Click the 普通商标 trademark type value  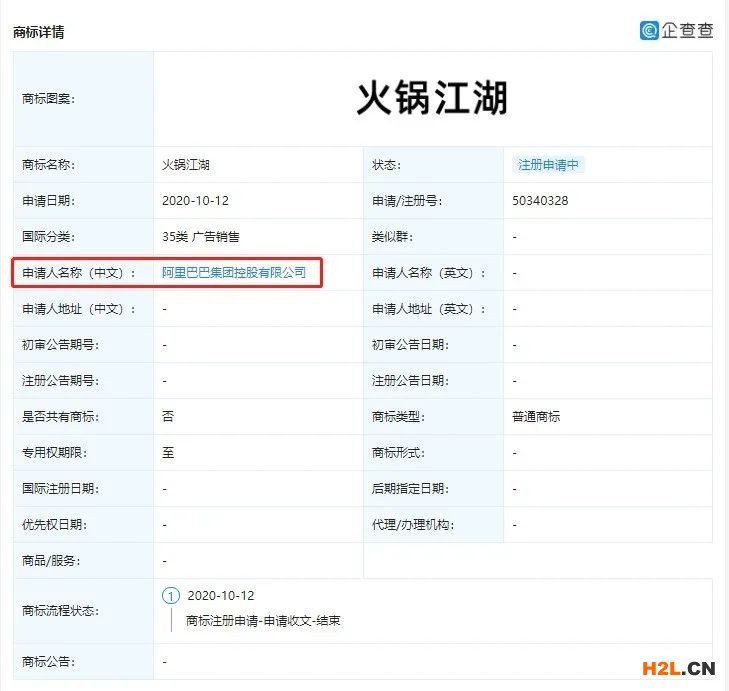[536, 416]
